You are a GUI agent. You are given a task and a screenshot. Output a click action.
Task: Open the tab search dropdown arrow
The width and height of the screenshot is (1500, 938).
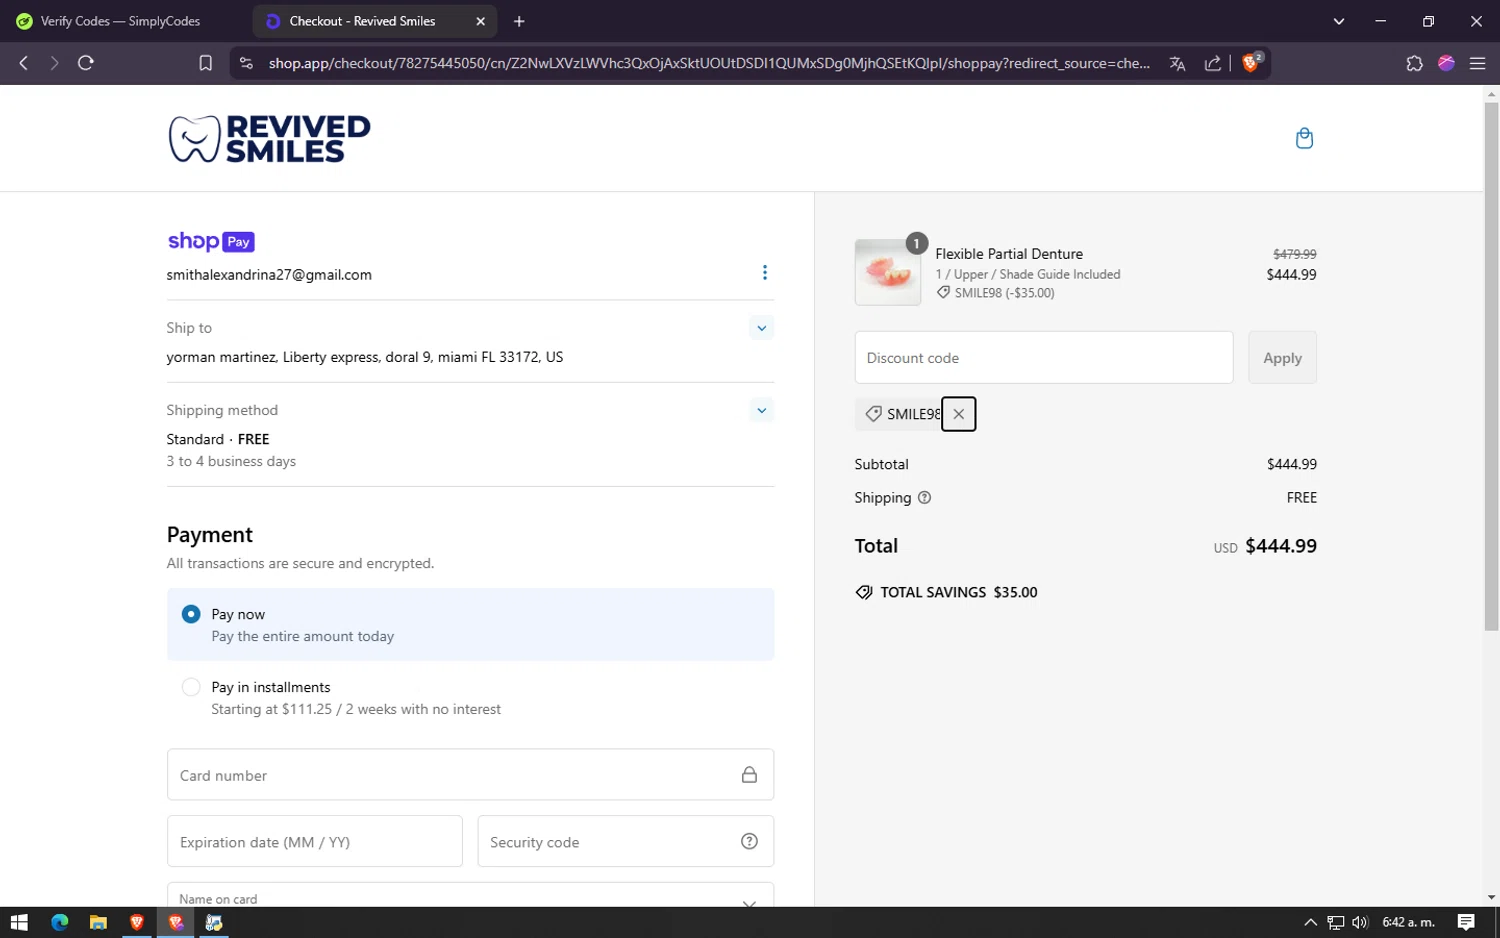tap(1339, 21)
